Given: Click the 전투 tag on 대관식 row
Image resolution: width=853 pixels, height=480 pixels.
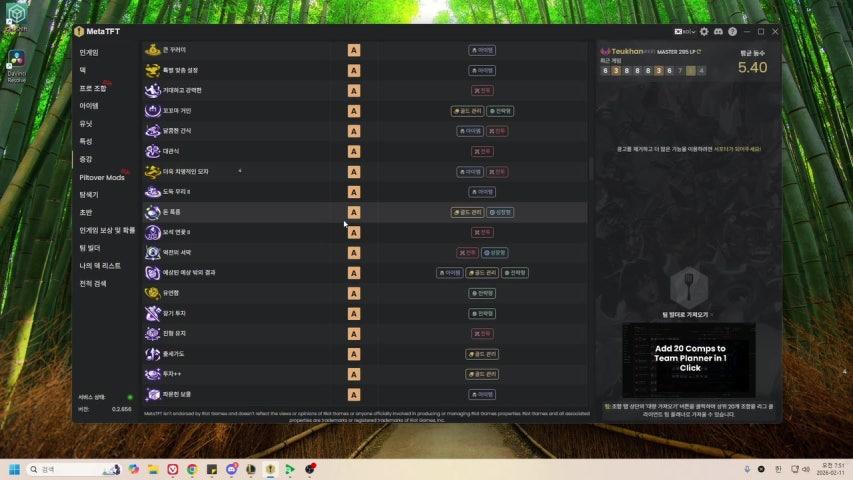Looking at the screenshot, I should click(x=482, y=151).
